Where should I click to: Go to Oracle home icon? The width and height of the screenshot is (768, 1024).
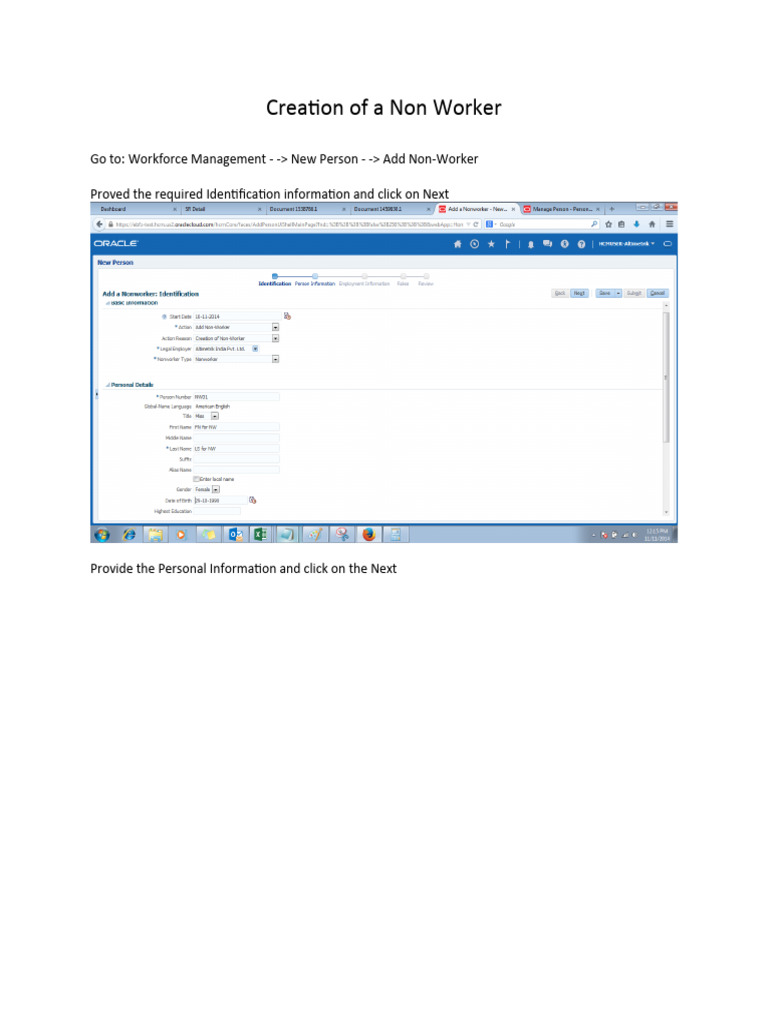pyautogui.click(x=457, y=244)
